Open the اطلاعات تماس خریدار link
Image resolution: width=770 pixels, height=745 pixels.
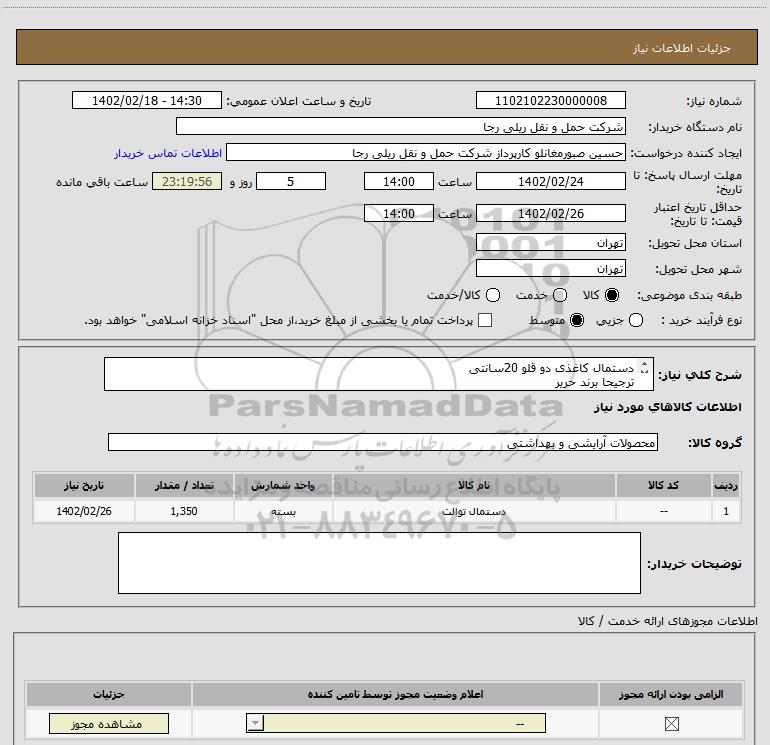pyautogui.click(x=168, y=153)
